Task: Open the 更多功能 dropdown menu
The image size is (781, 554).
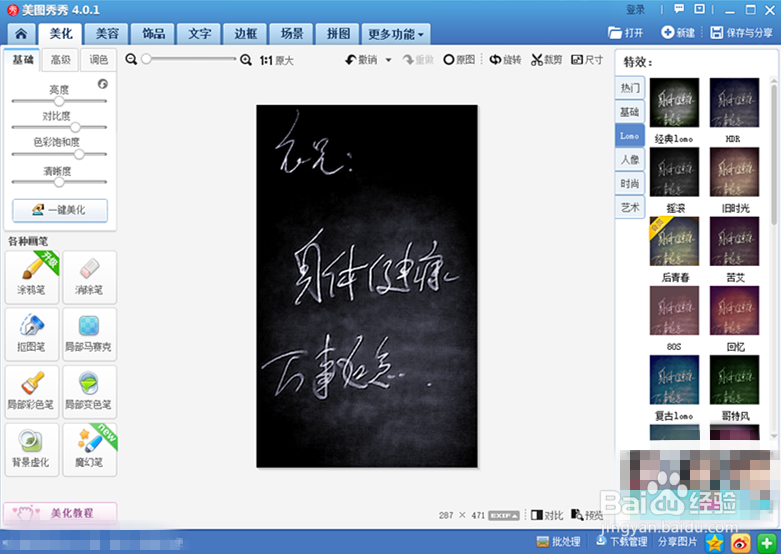Action: (x=396, y=34)
